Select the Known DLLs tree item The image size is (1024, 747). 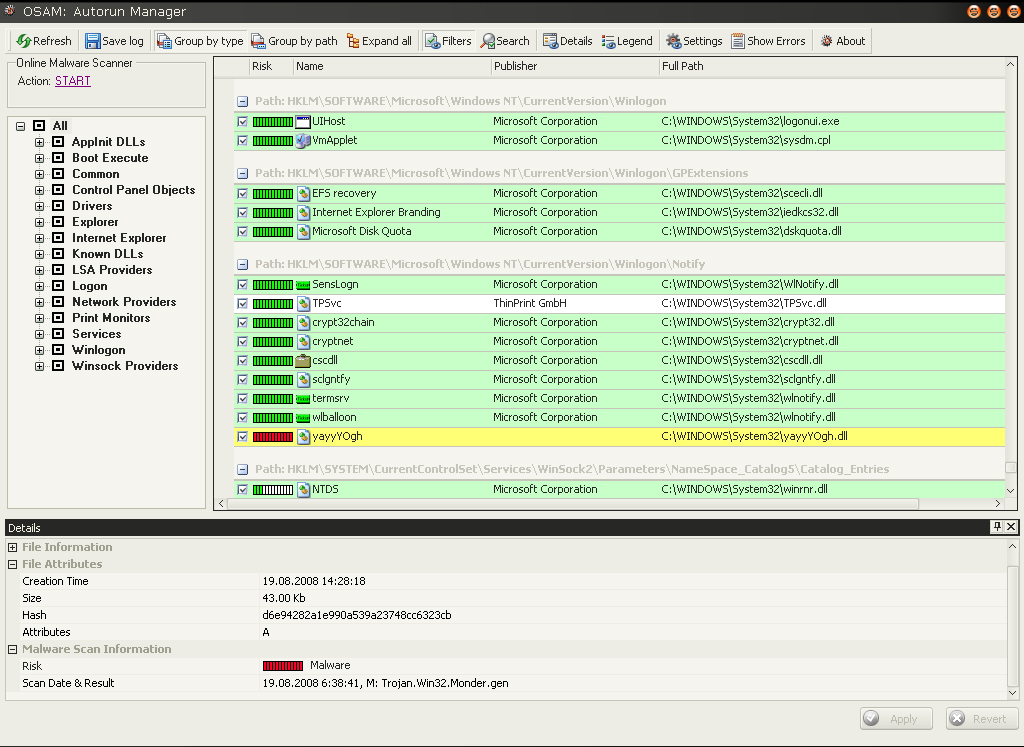(x=108, y=254)
